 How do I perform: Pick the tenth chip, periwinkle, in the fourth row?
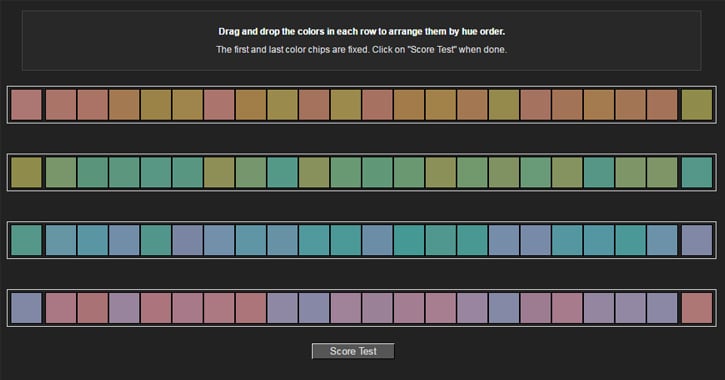tap(314, 308)
